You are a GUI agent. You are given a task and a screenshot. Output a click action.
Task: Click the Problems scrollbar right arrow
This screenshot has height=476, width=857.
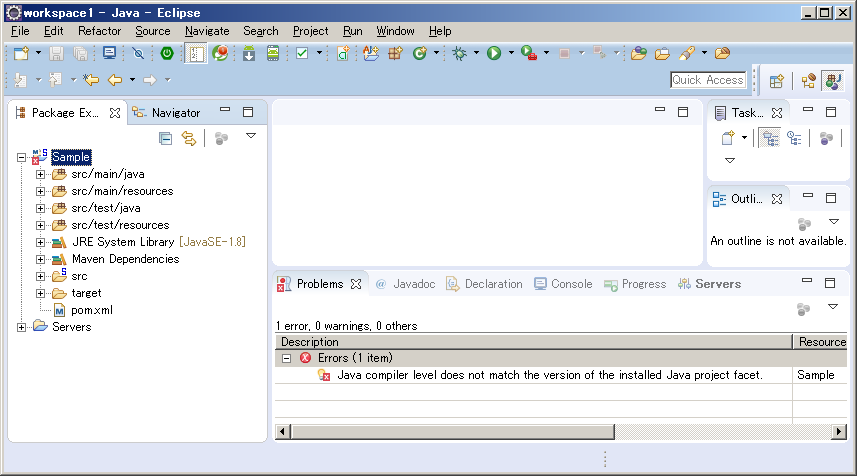pos(839,432)
